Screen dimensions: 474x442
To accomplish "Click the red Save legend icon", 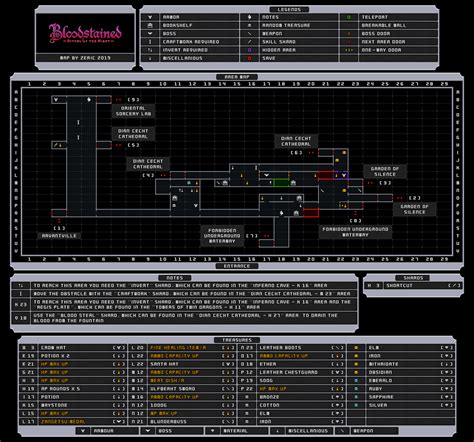I will [x=249, y=58].
